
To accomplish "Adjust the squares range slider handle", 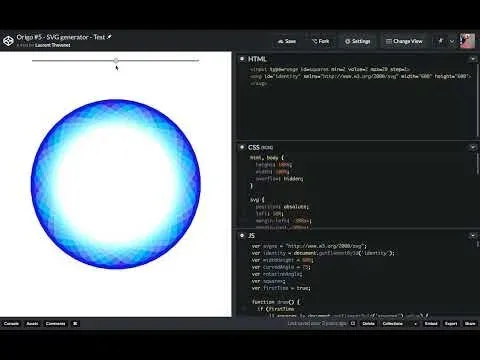I will click(x=116, y=61).
